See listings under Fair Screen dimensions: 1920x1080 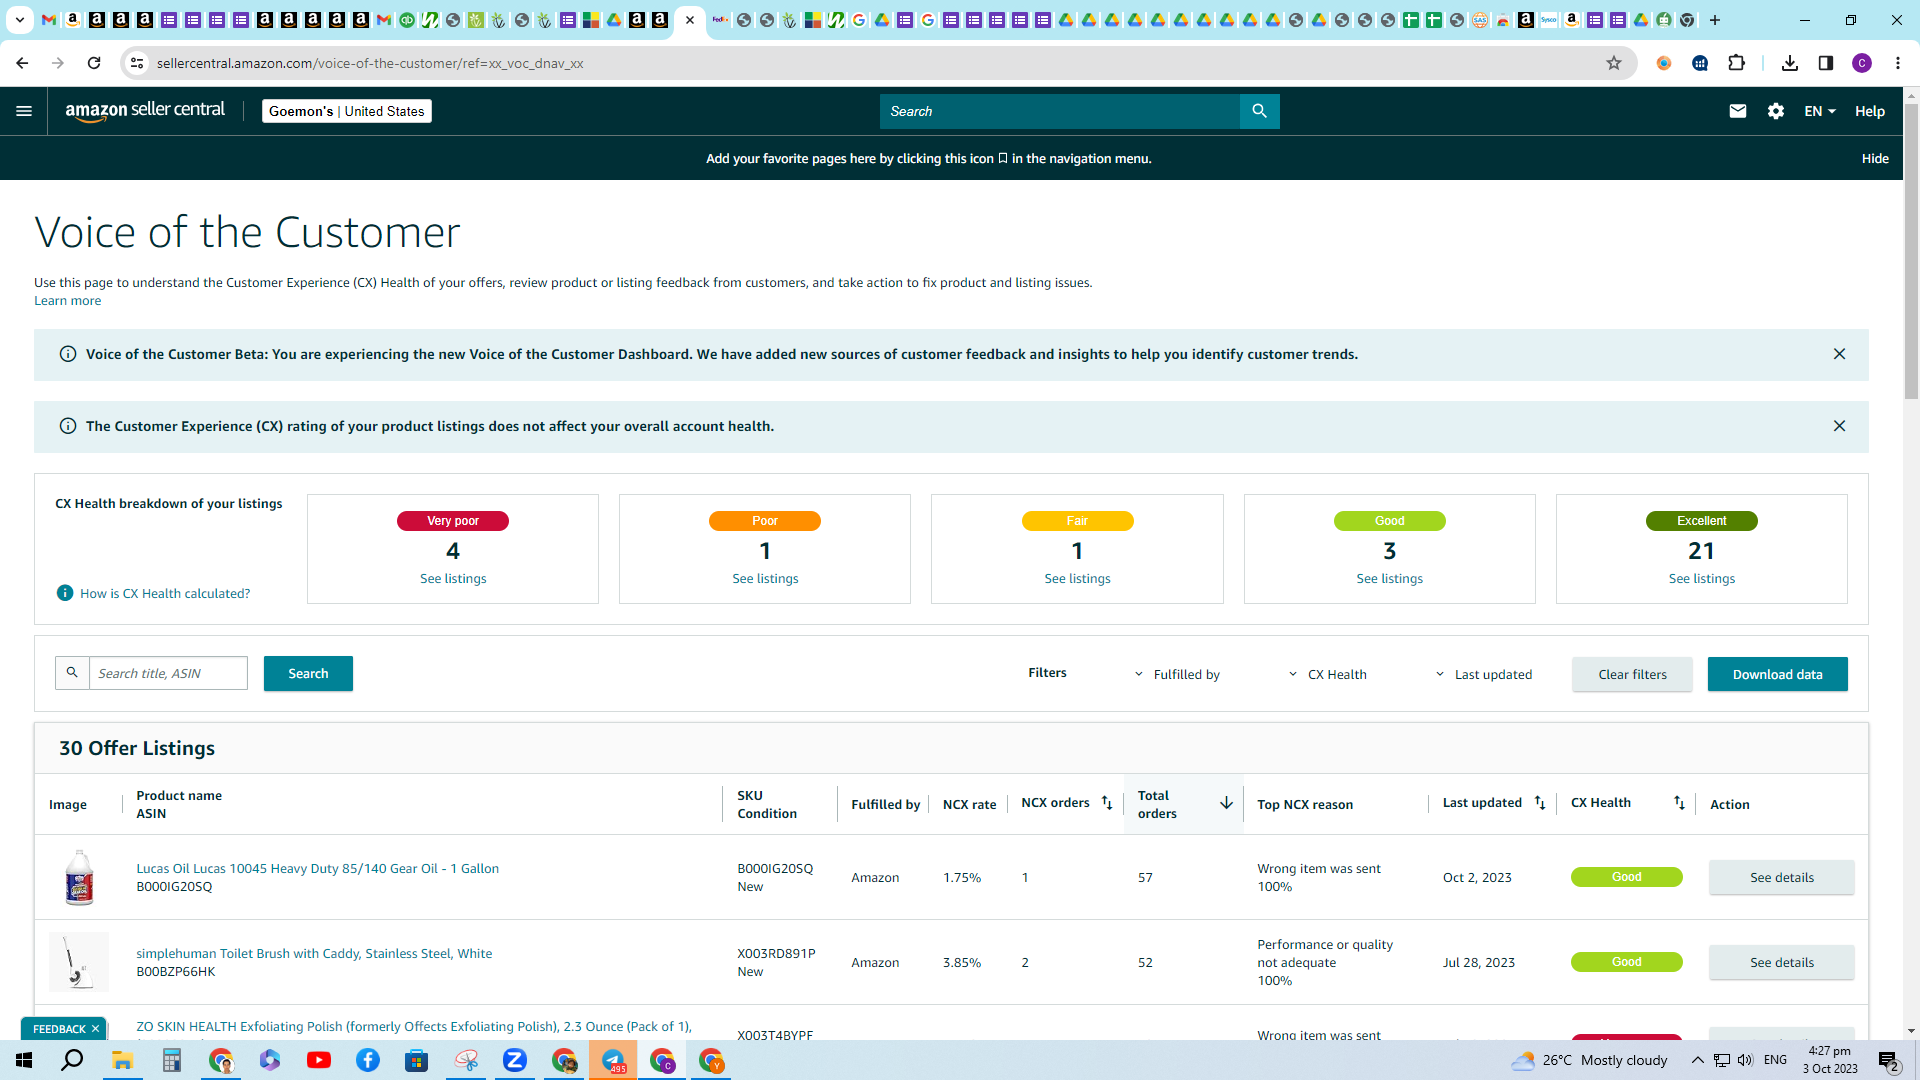pos(1077,579)
